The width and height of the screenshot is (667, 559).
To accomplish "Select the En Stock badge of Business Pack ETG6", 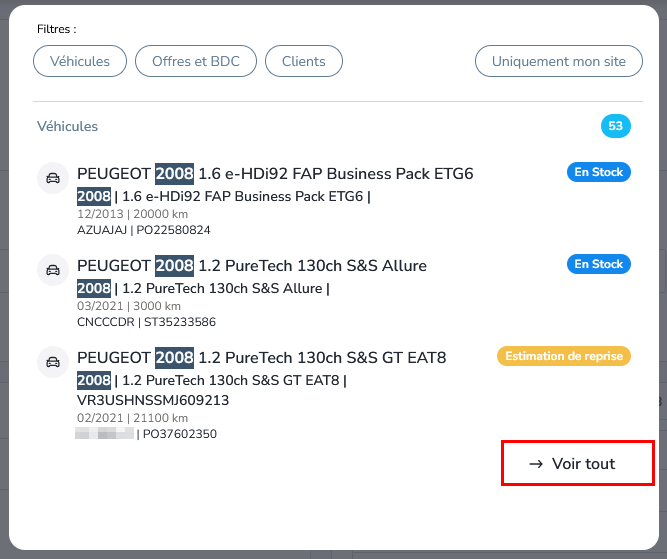I will tap(599, 172).
